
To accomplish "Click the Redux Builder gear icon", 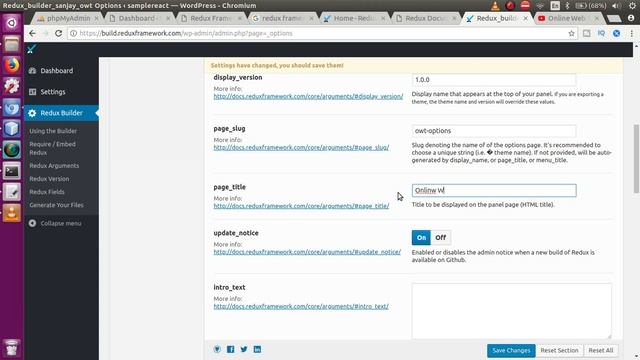I will click(32, 113).
